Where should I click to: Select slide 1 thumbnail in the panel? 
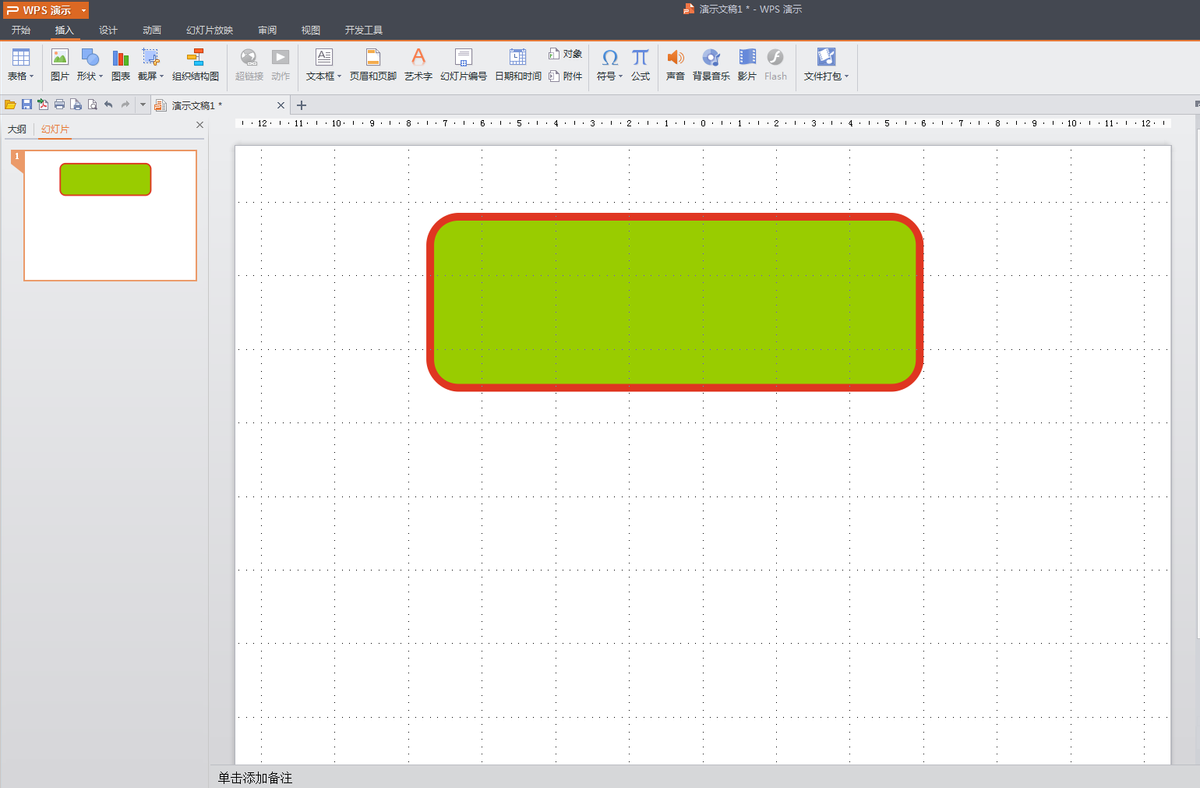coord(110,215)
